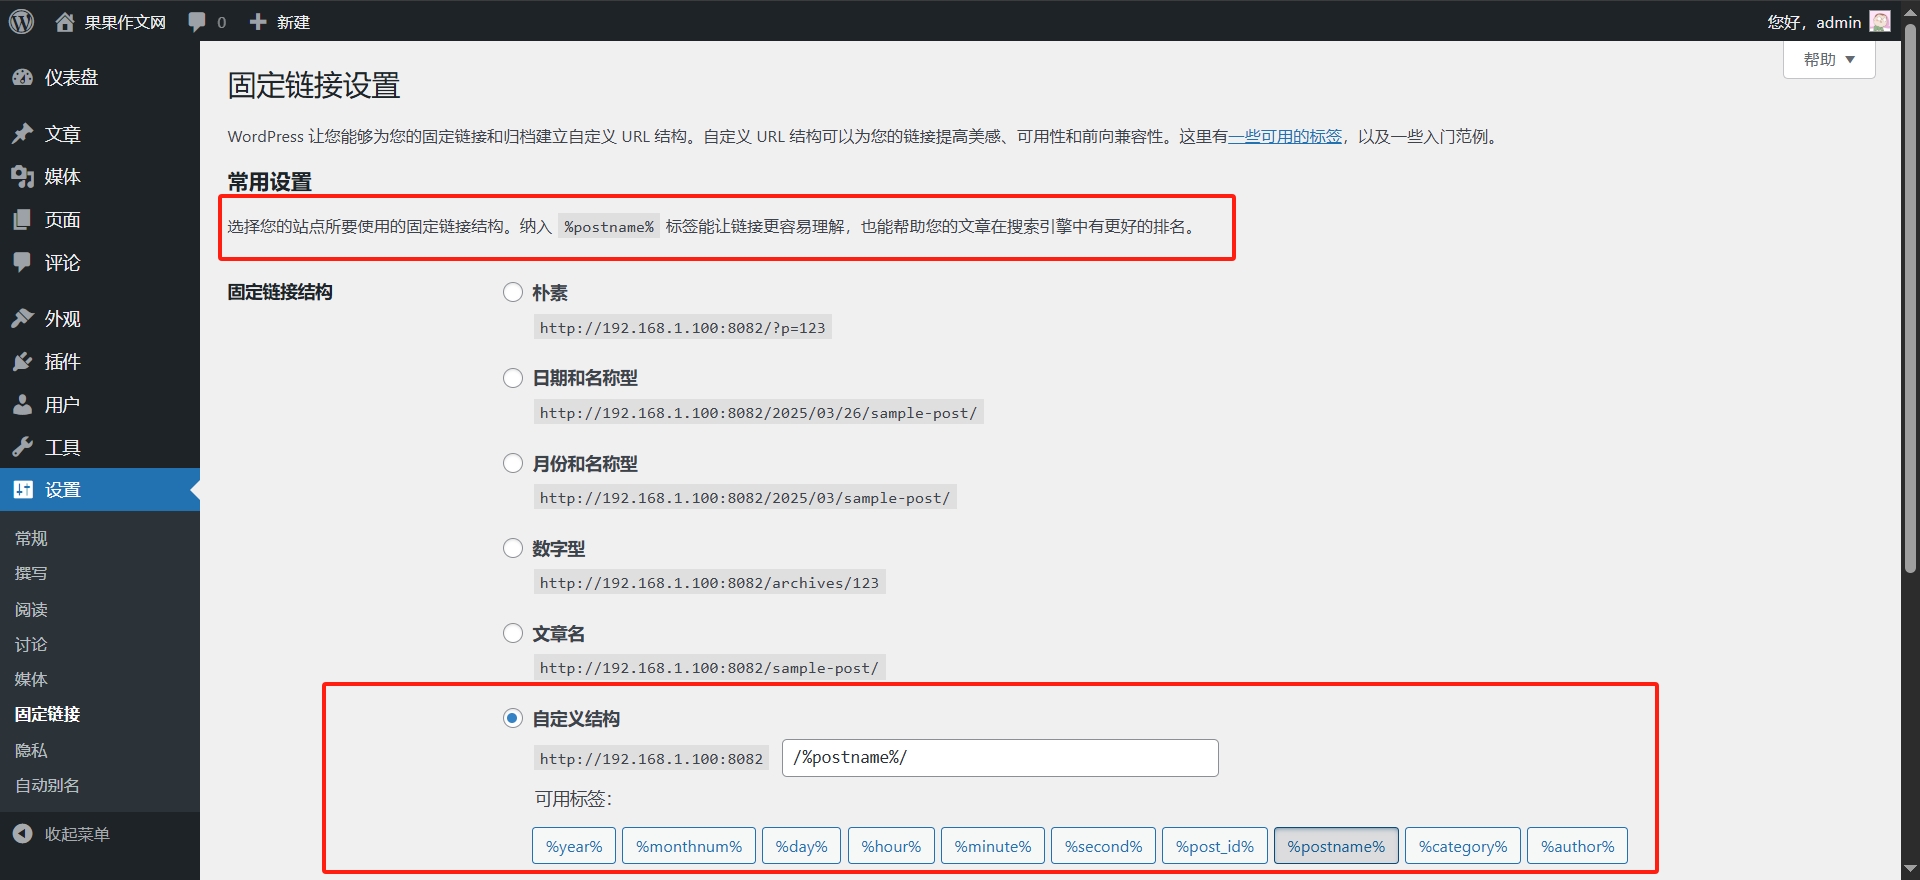1920x880 pixels.
Task: Click the 可用标签 label
Action: (x=573, y=799)
